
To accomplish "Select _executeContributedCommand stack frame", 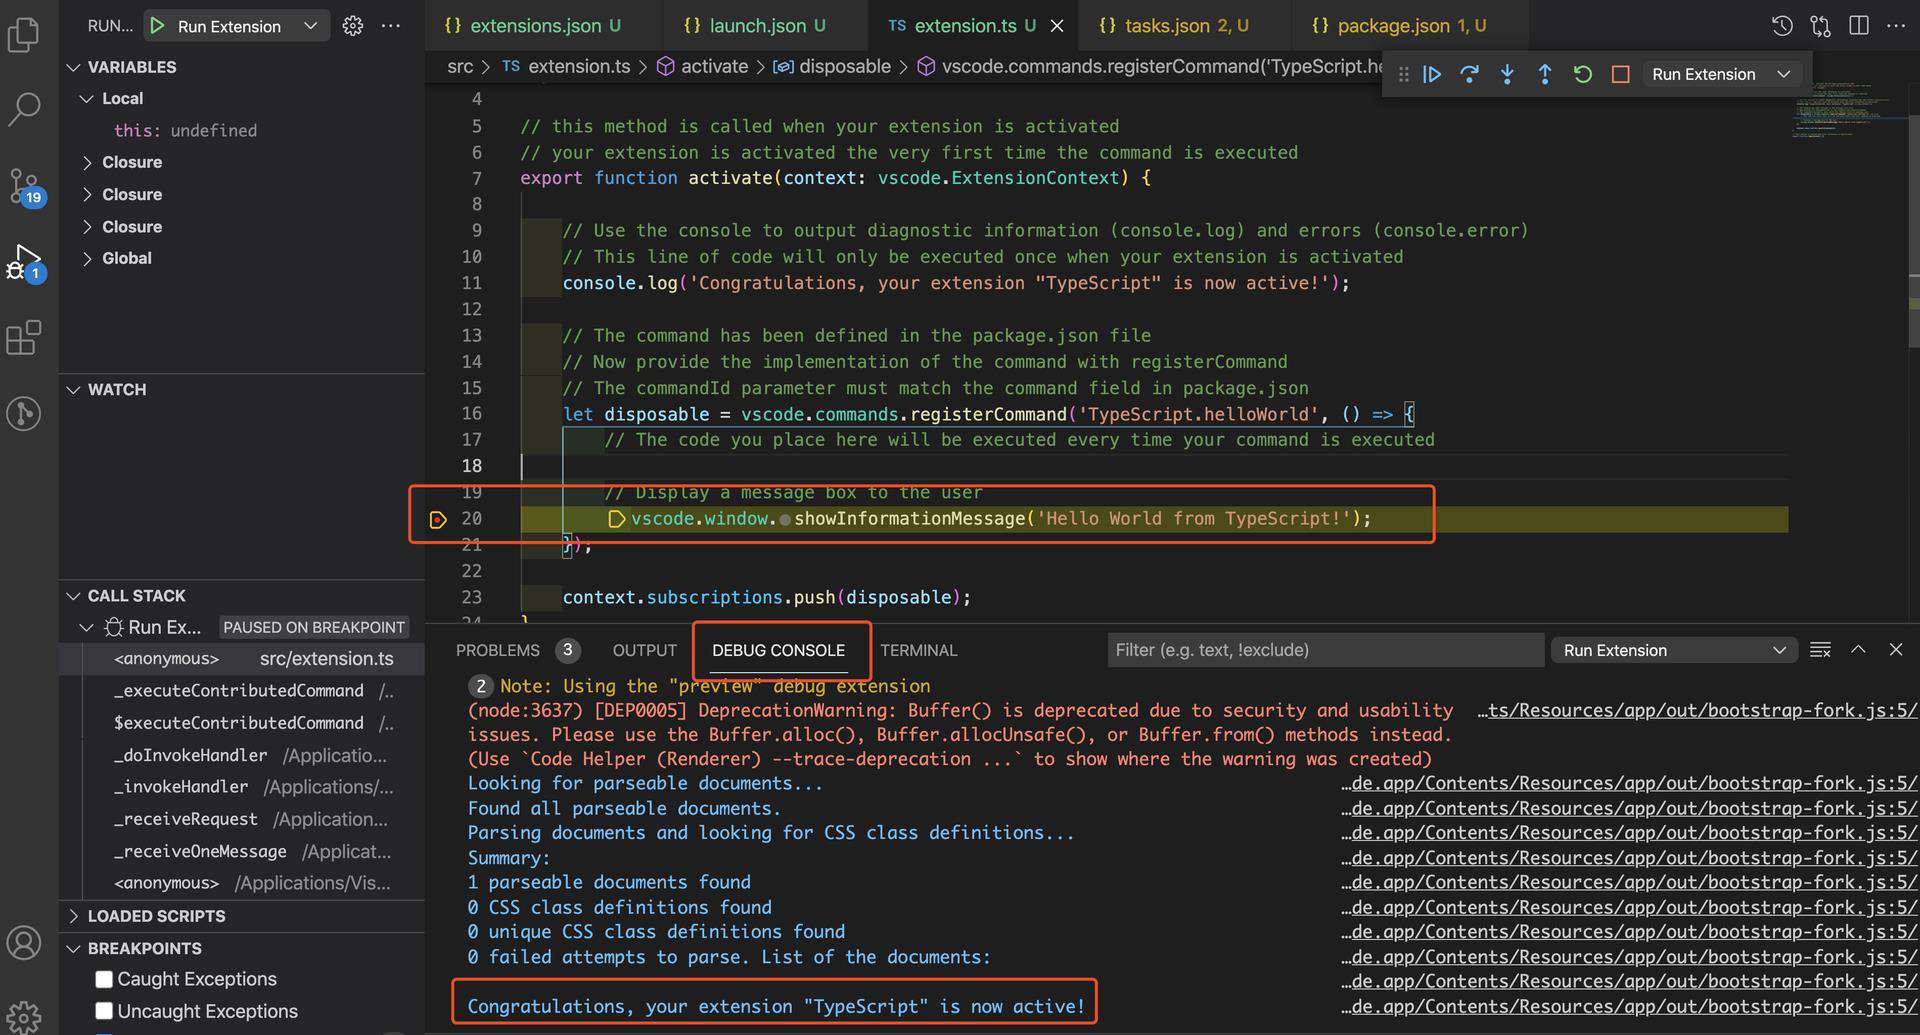I will [x=242, y=691].
